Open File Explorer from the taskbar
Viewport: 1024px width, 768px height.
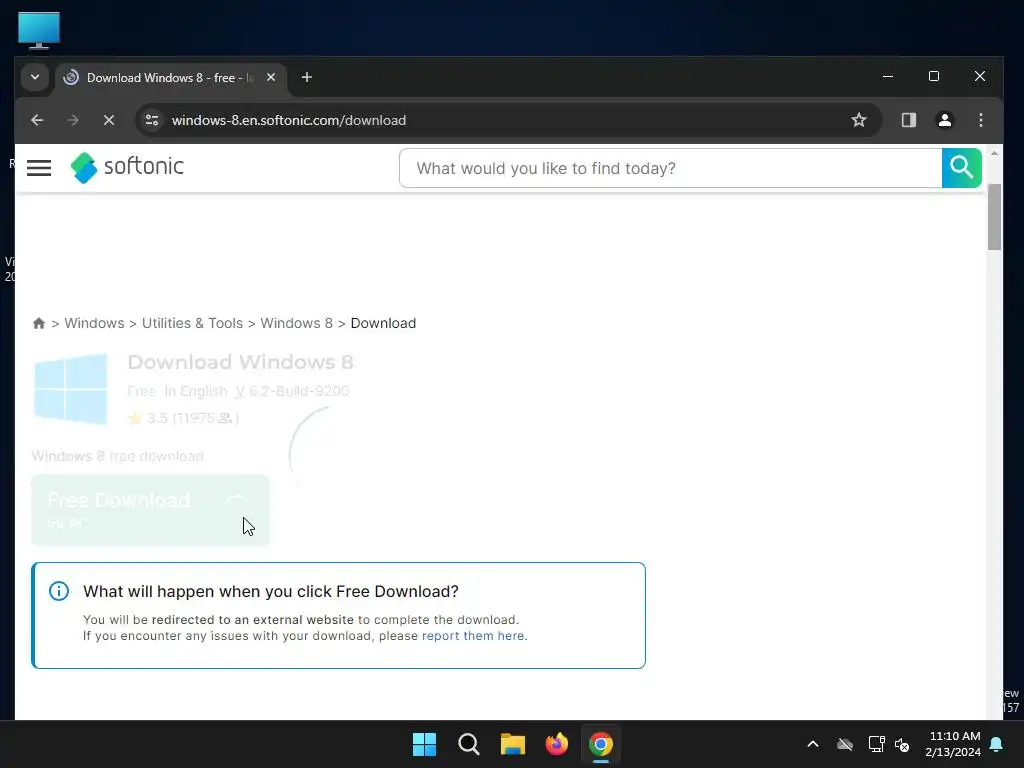(x=513, y=744)
